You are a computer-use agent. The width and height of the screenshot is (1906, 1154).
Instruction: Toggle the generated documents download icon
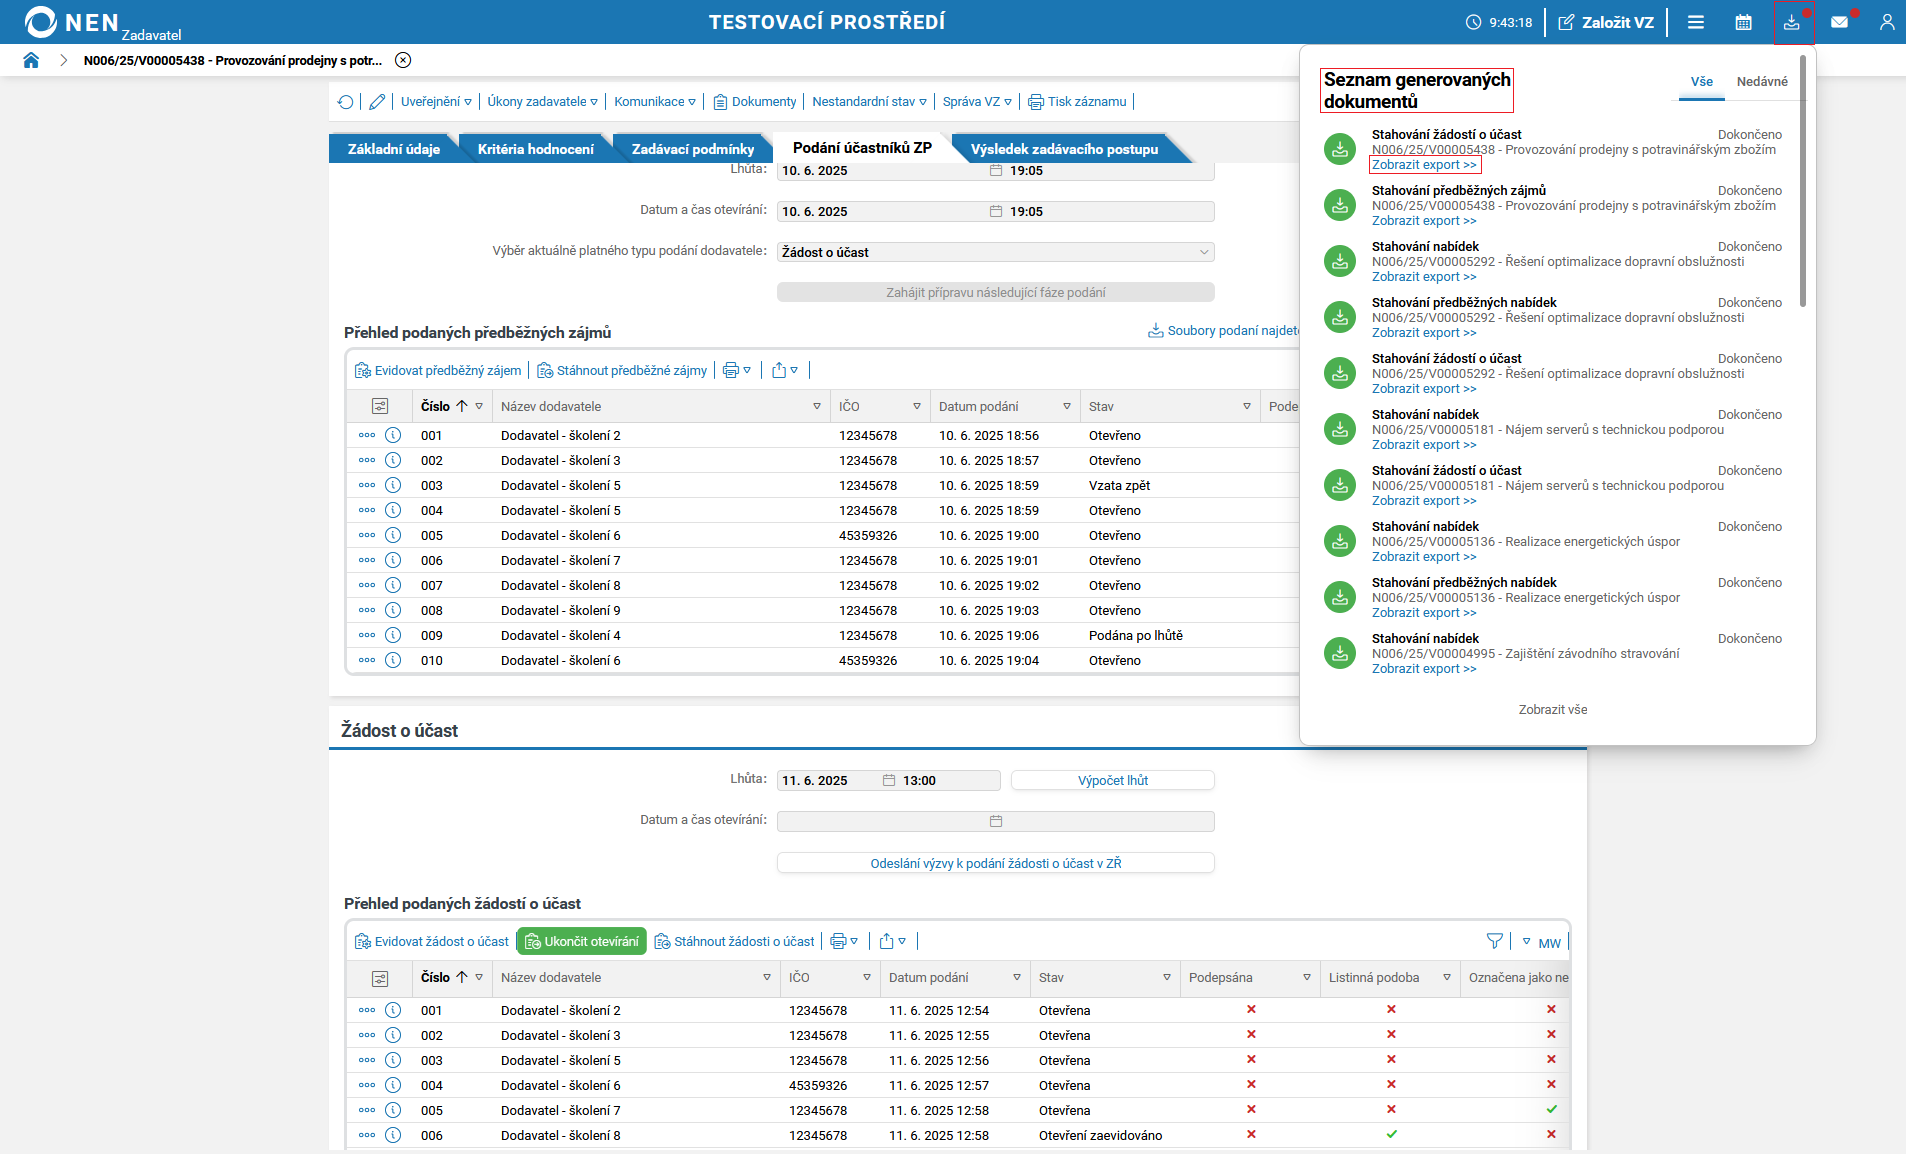(1792, 22)
